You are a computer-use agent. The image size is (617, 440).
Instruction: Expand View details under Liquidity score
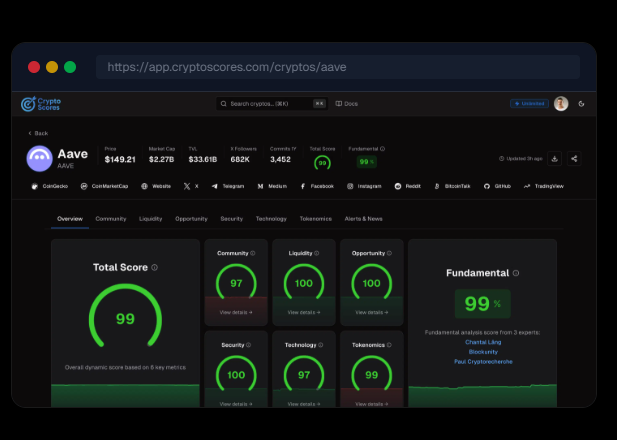click(x=304, y=312)
